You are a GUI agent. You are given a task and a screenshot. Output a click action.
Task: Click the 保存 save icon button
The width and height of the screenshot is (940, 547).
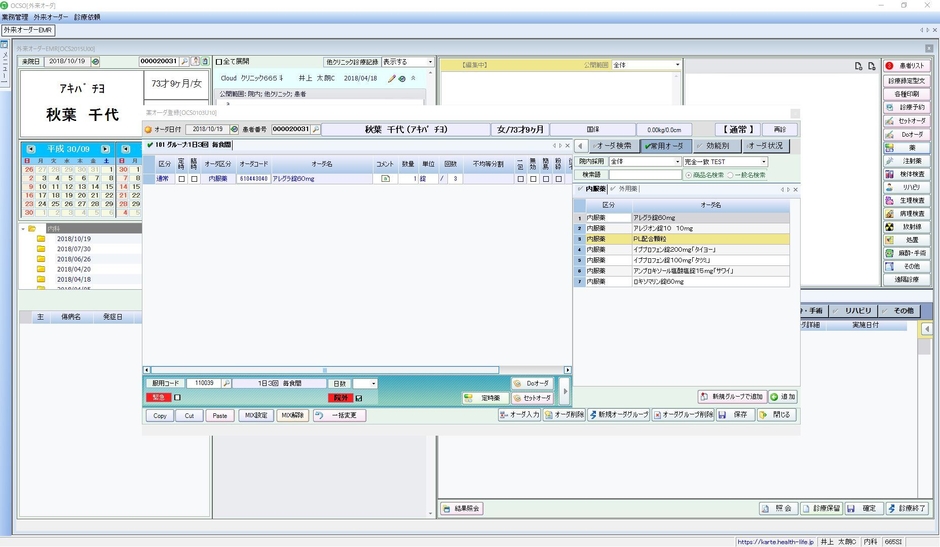(735, 415)
